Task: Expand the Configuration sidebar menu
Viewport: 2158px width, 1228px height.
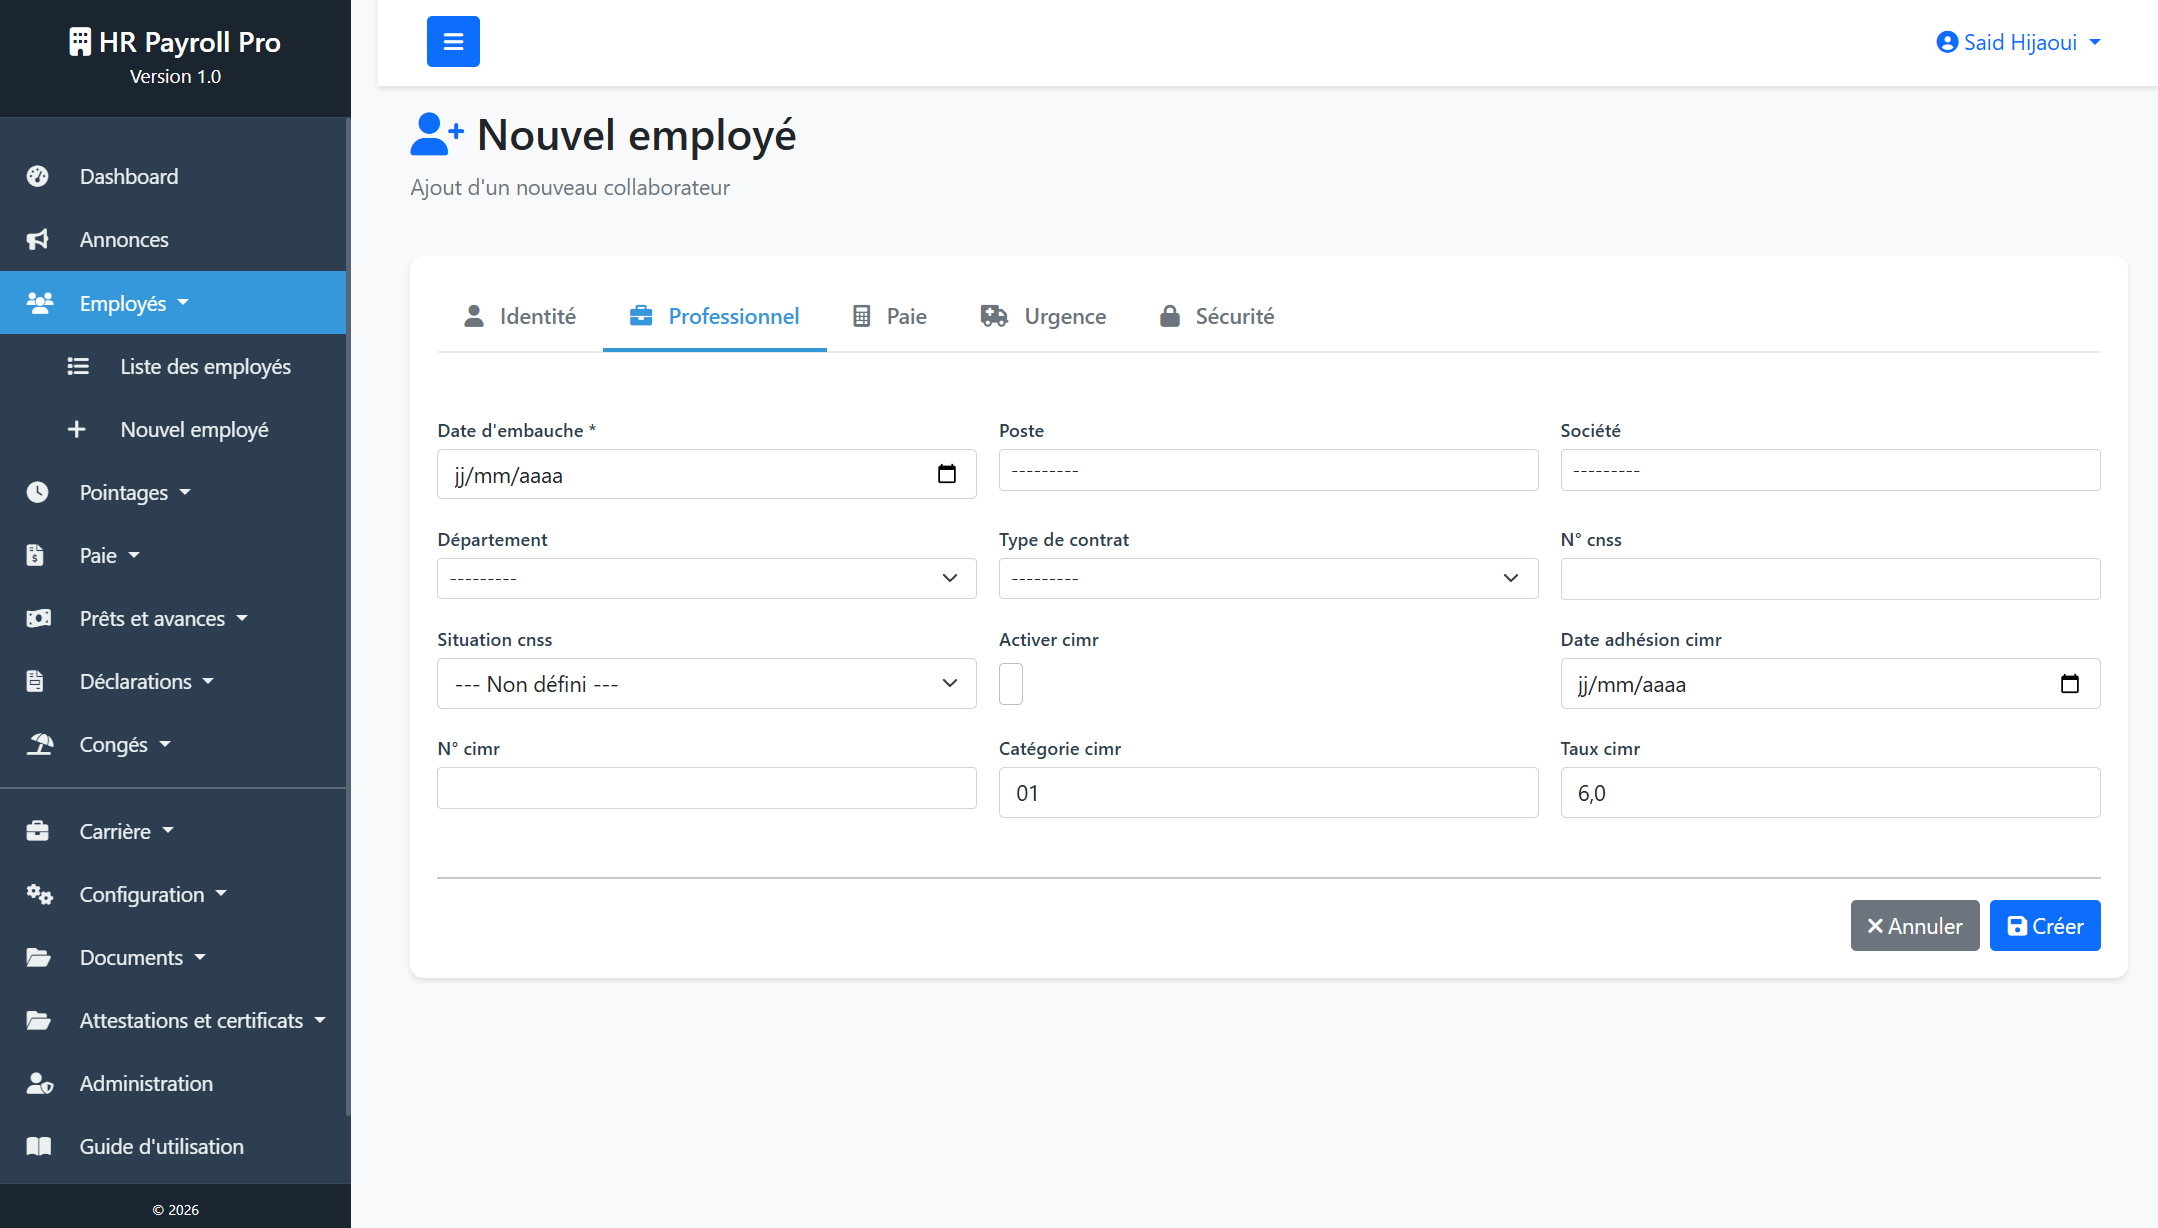Action: coord(173,895)
